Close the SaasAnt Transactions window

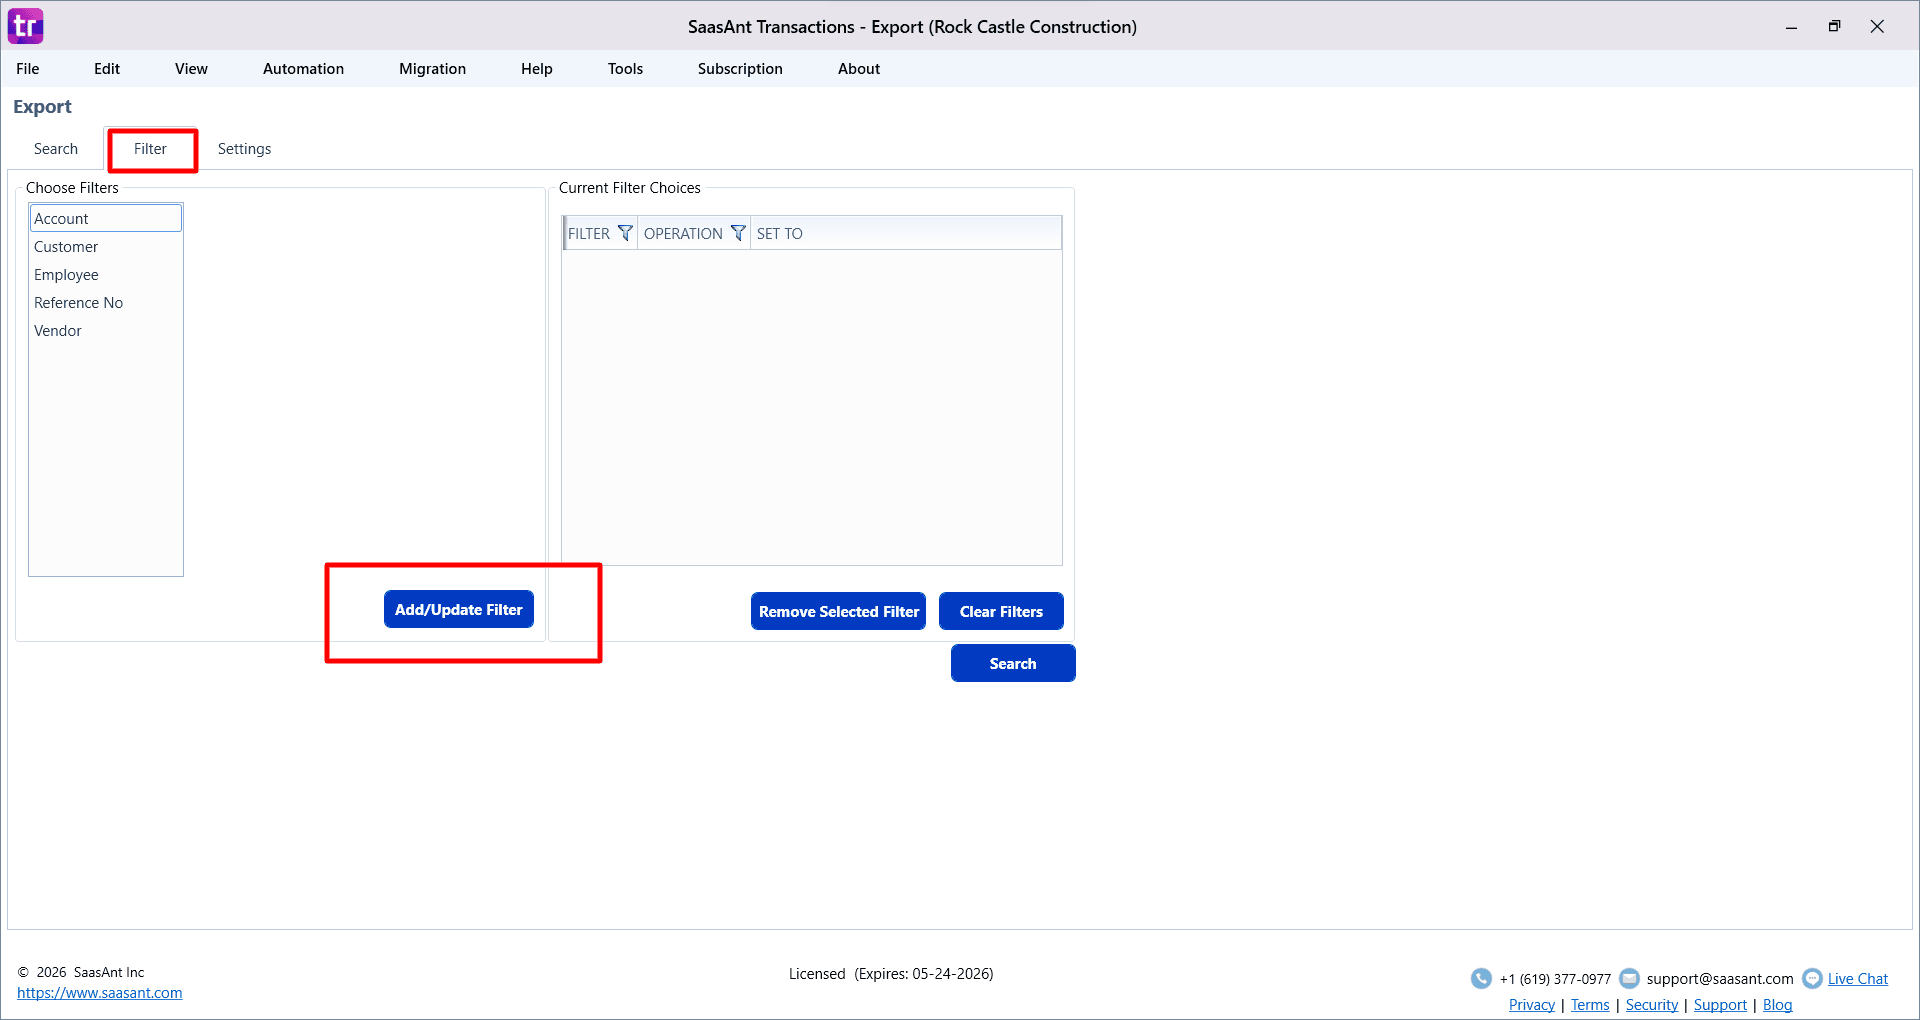(1877, 27)
